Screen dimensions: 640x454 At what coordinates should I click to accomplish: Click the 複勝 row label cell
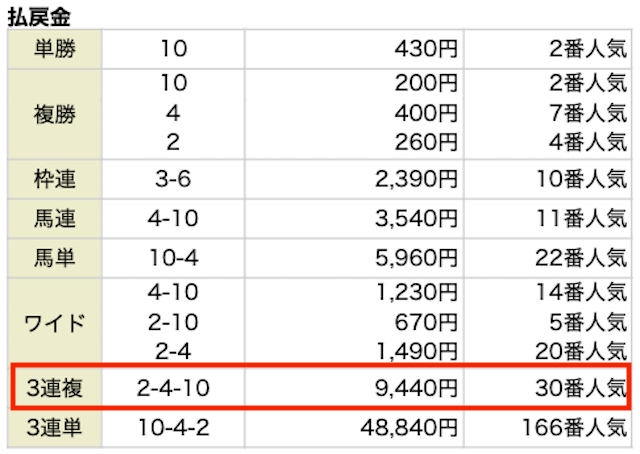point(55,111)
